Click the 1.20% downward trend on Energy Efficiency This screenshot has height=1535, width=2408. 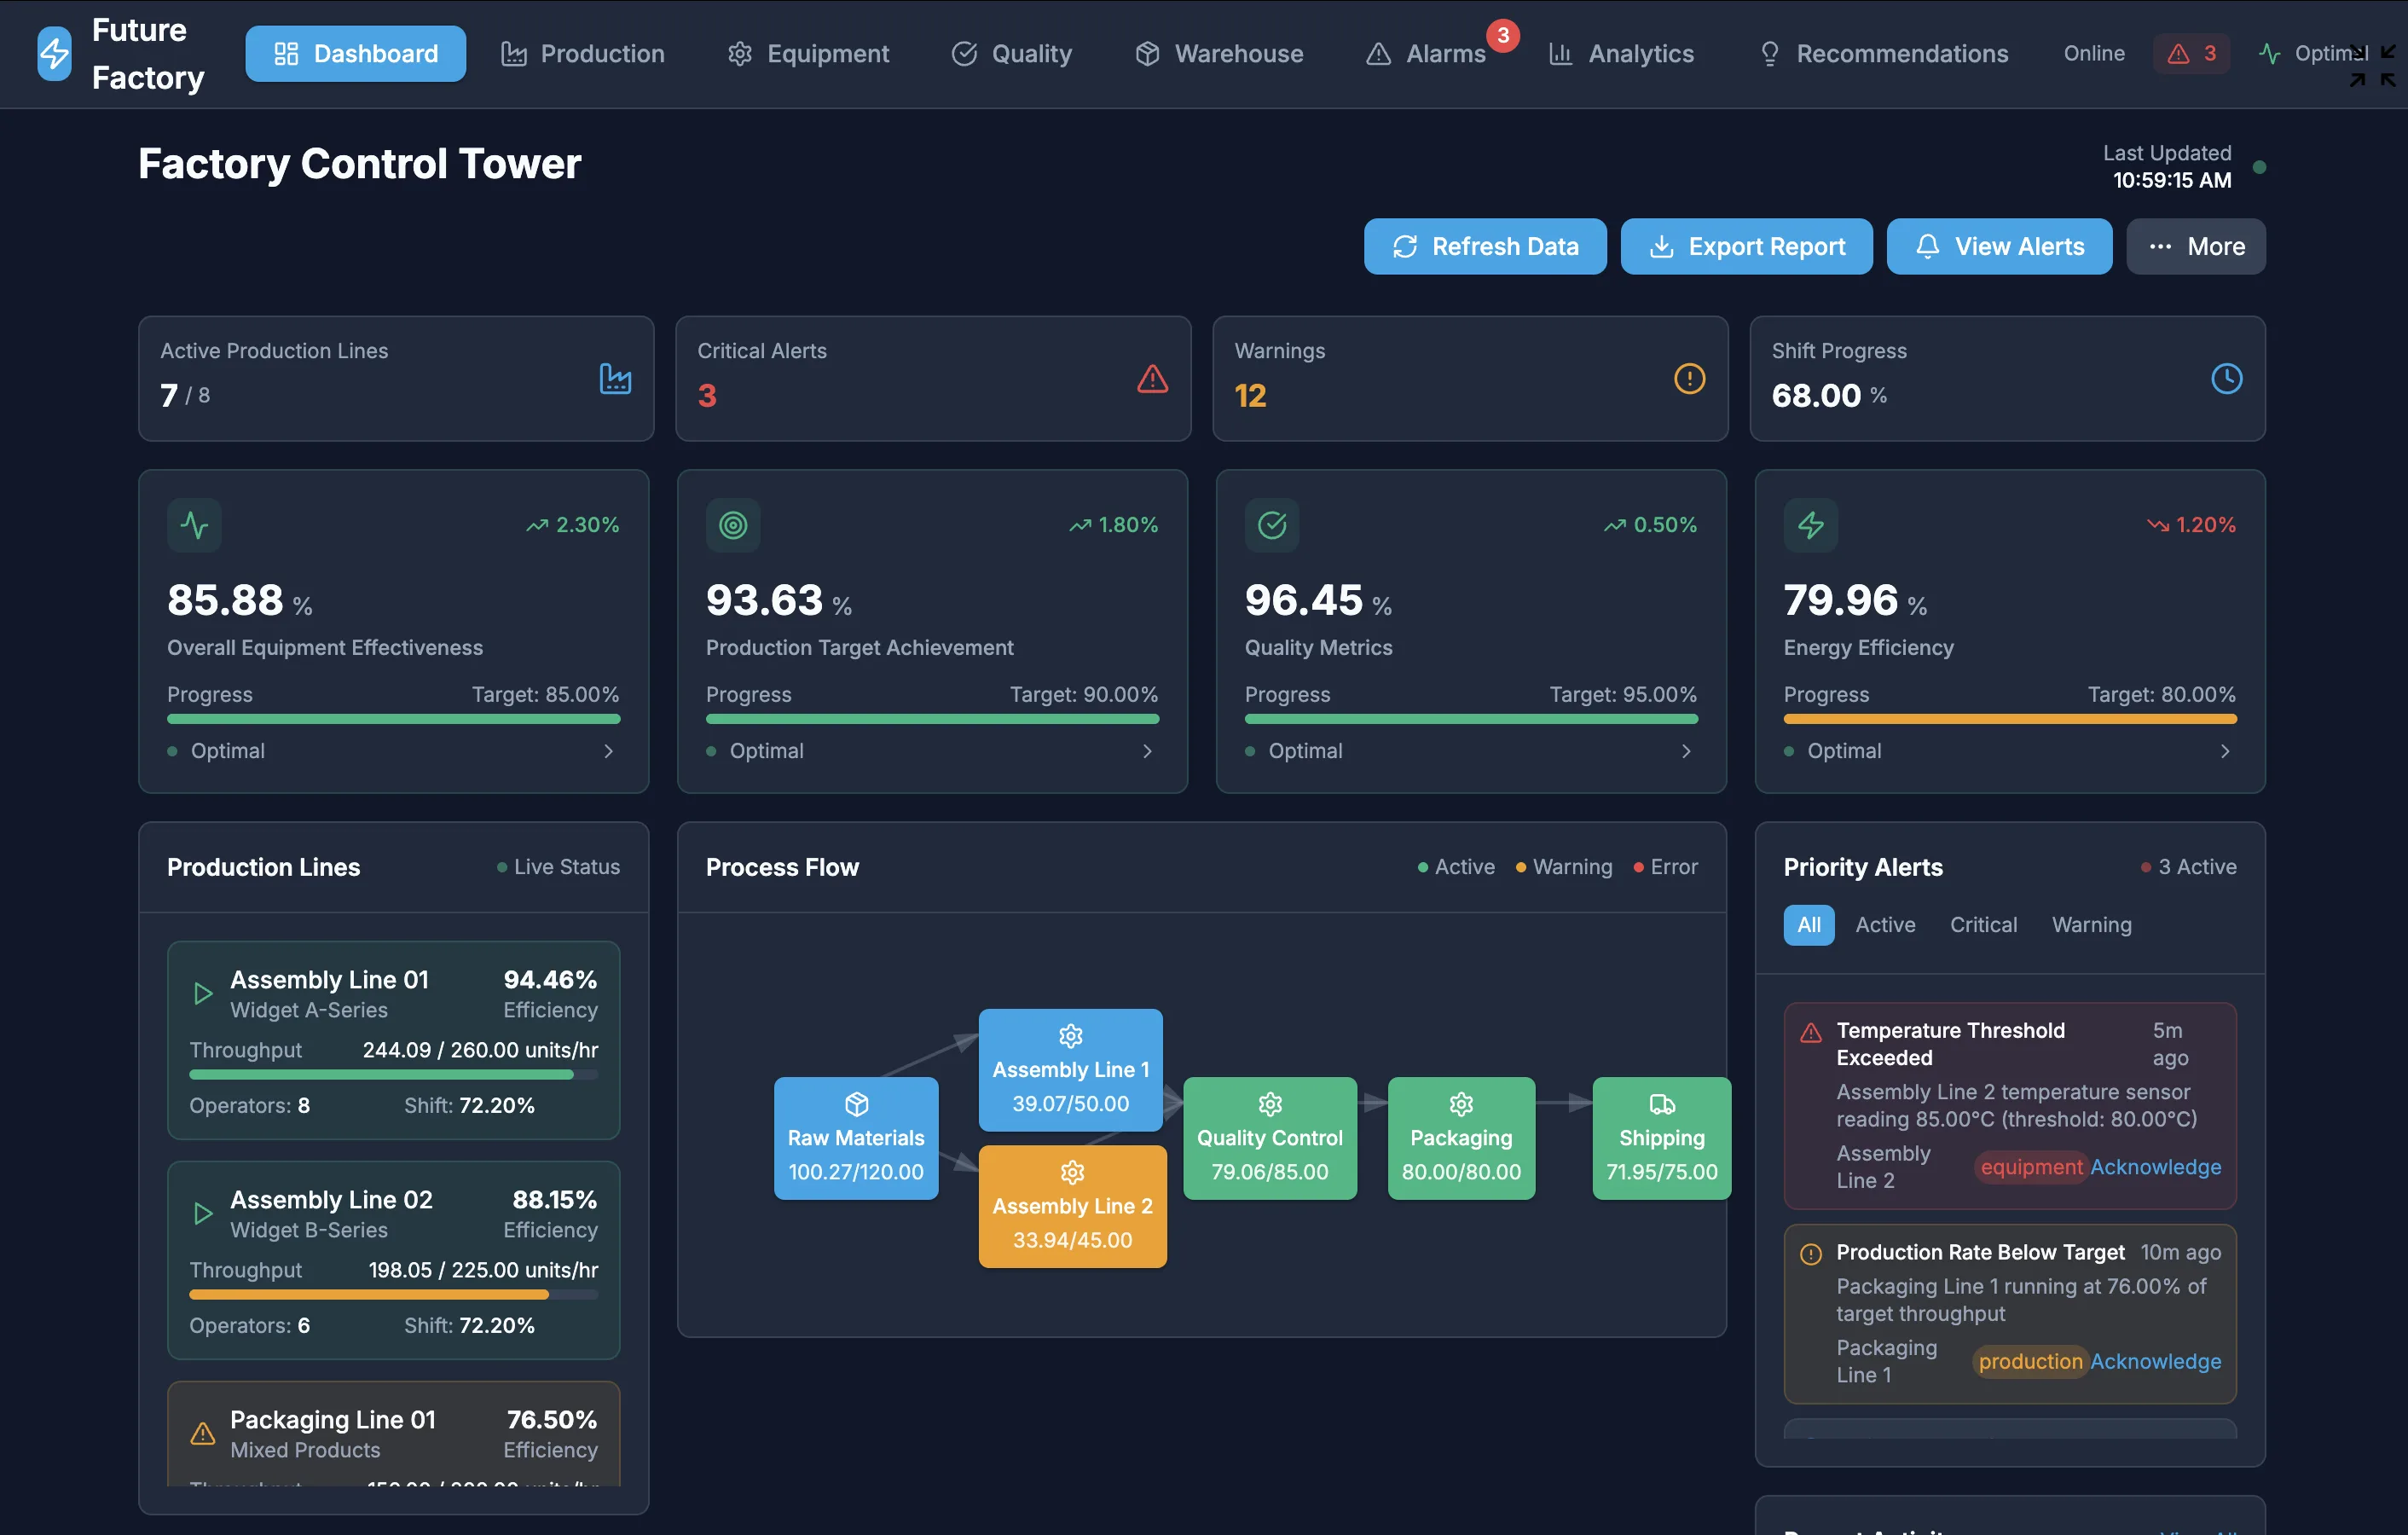2191,525
